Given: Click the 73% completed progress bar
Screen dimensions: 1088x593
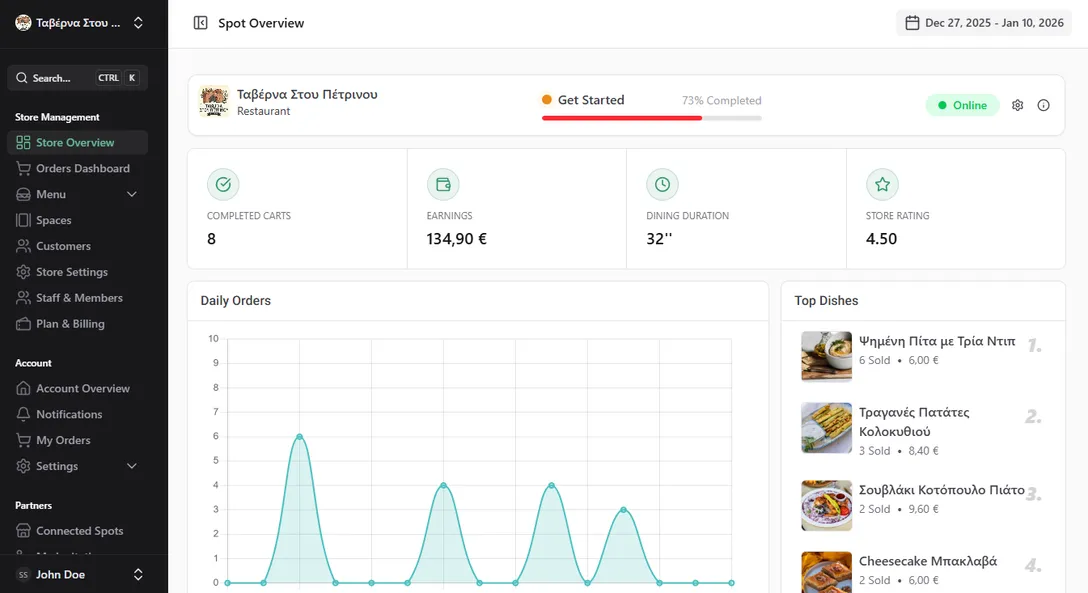Looking at the screenshot, I should [651, 117].
